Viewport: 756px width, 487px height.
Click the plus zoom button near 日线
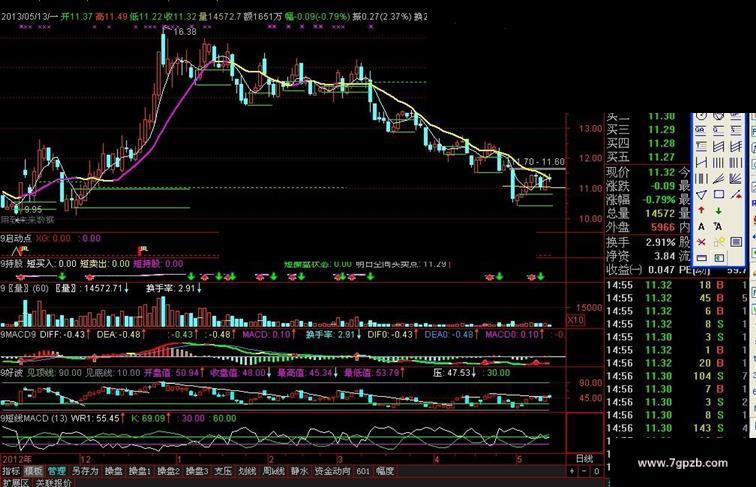click(572, 471)
